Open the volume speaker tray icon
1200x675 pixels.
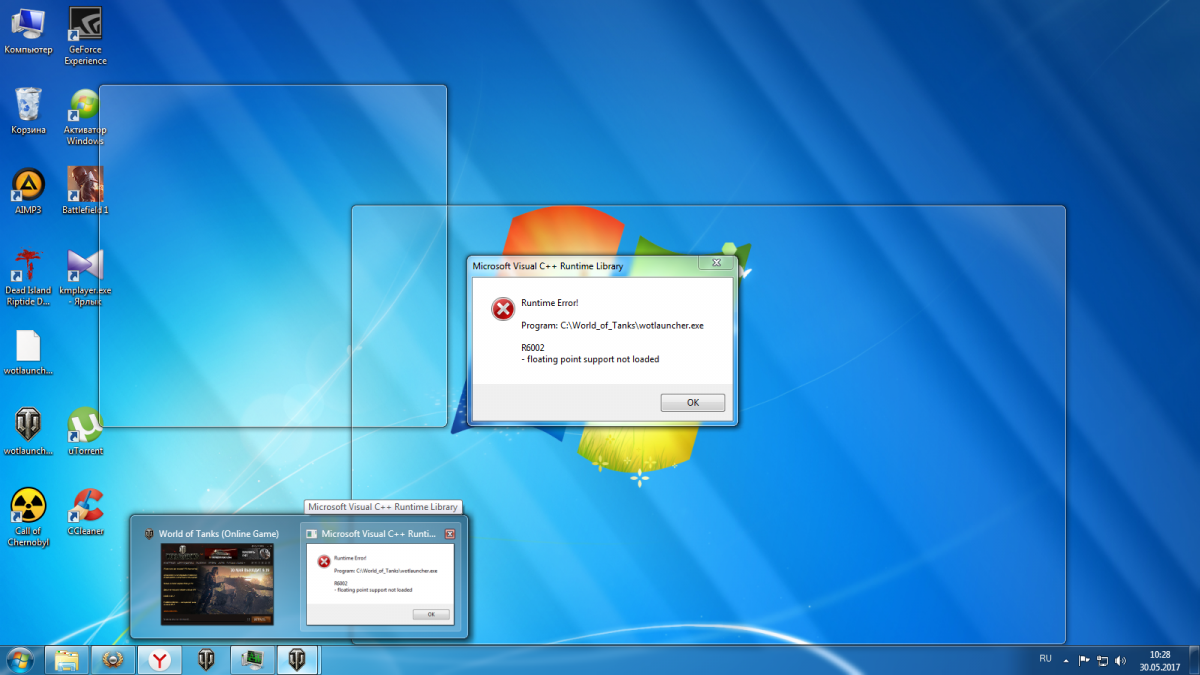point(1120,660)
